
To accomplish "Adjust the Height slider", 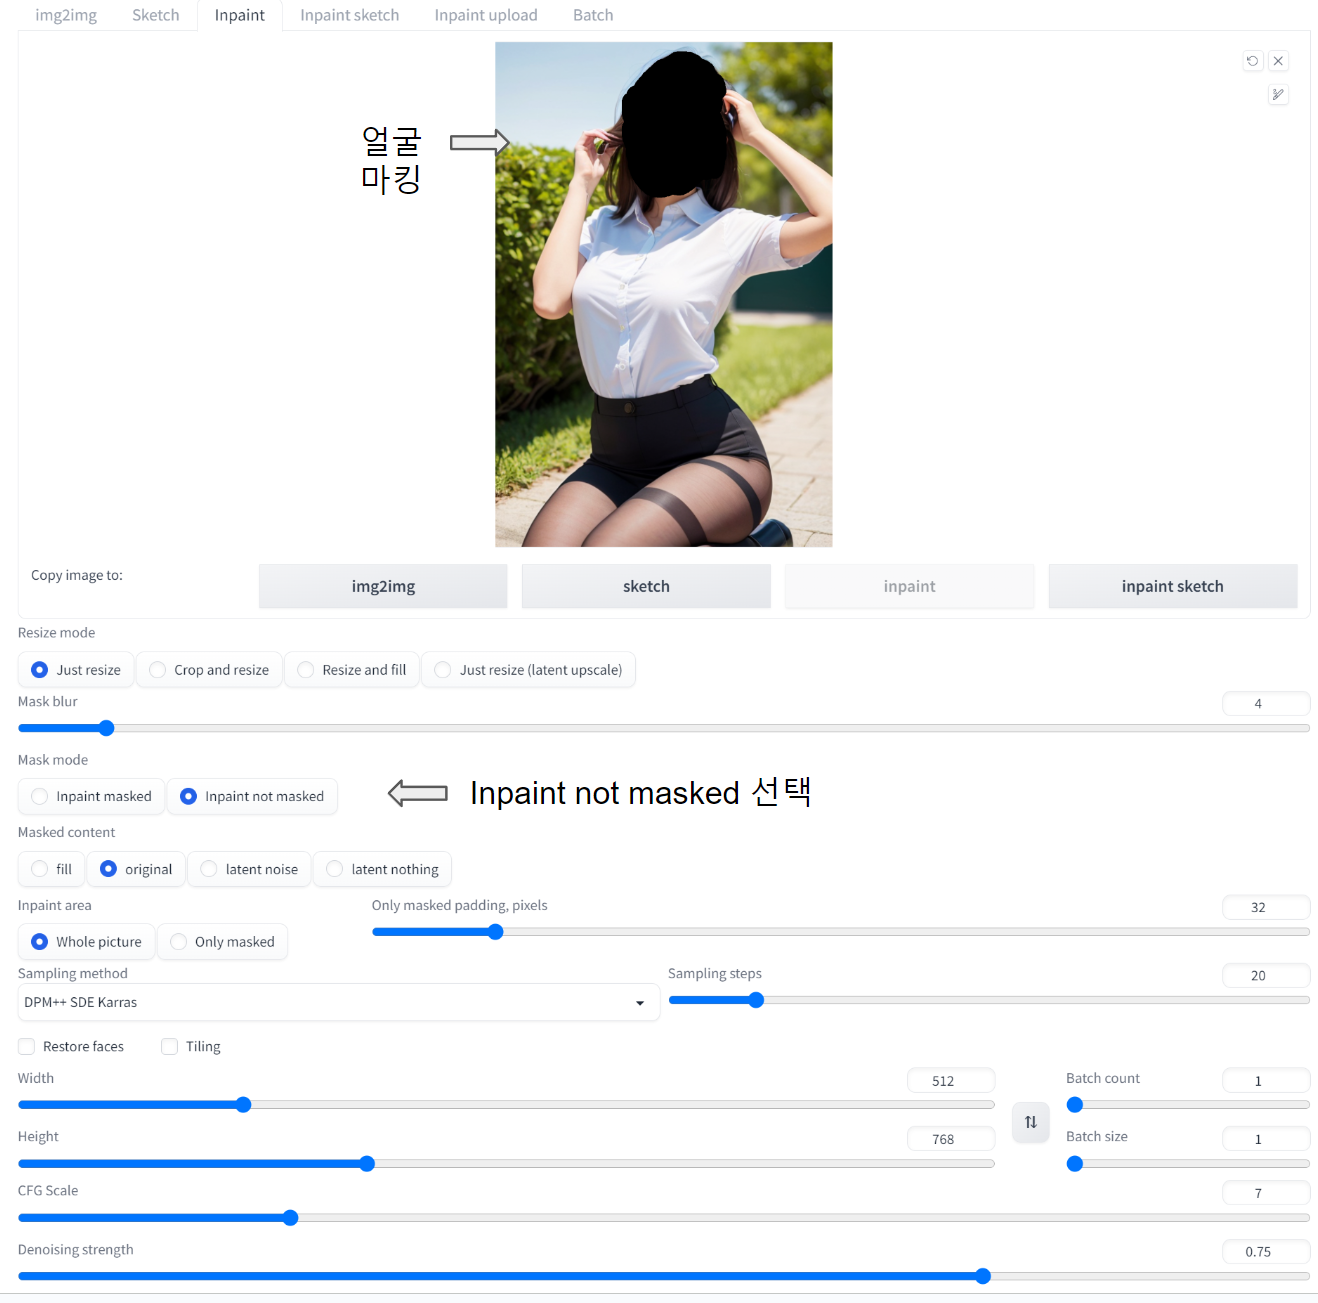I will [x=506, y=1163].
